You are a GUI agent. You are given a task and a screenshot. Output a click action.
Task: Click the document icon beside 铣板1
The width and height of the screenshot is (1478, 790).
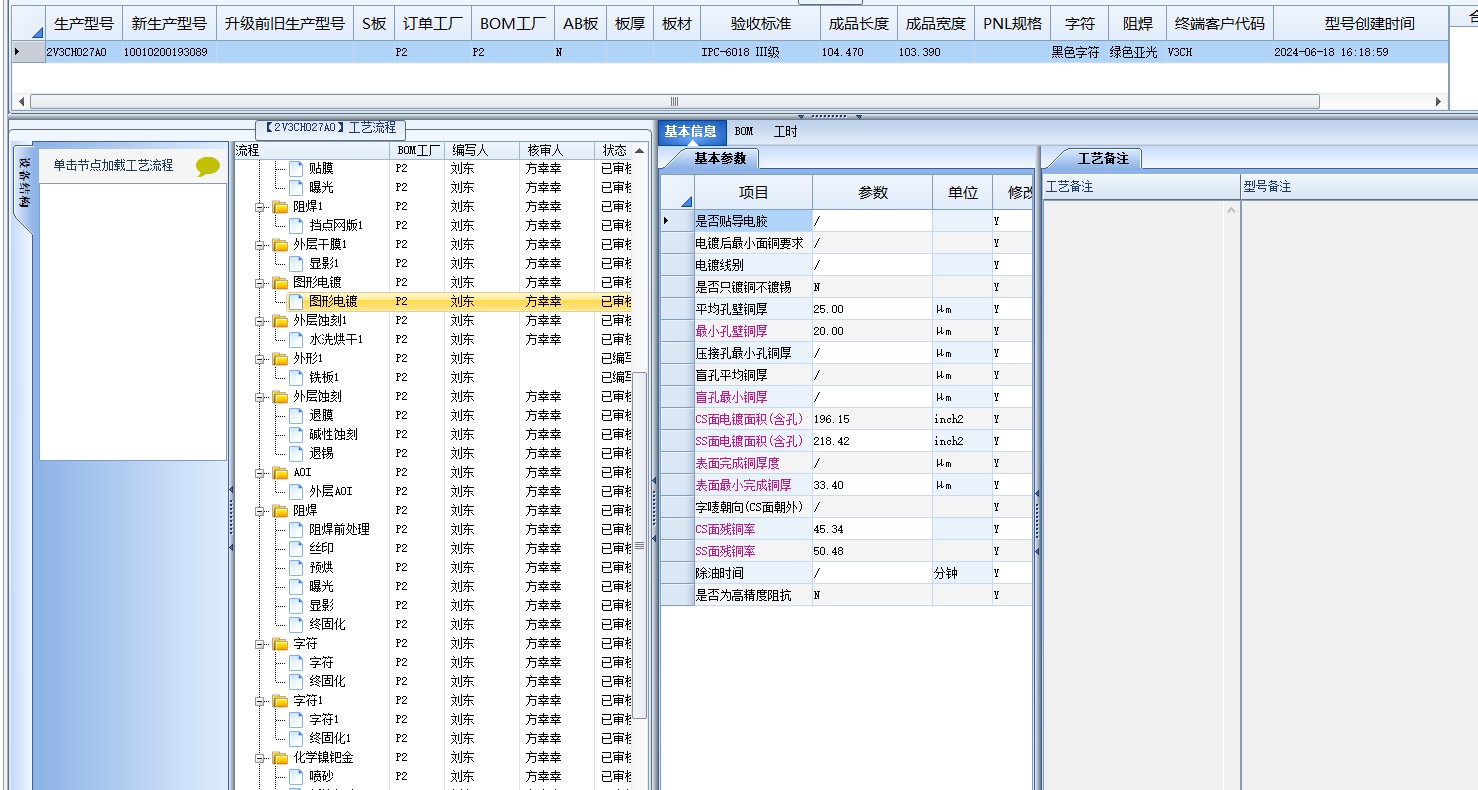296,377
